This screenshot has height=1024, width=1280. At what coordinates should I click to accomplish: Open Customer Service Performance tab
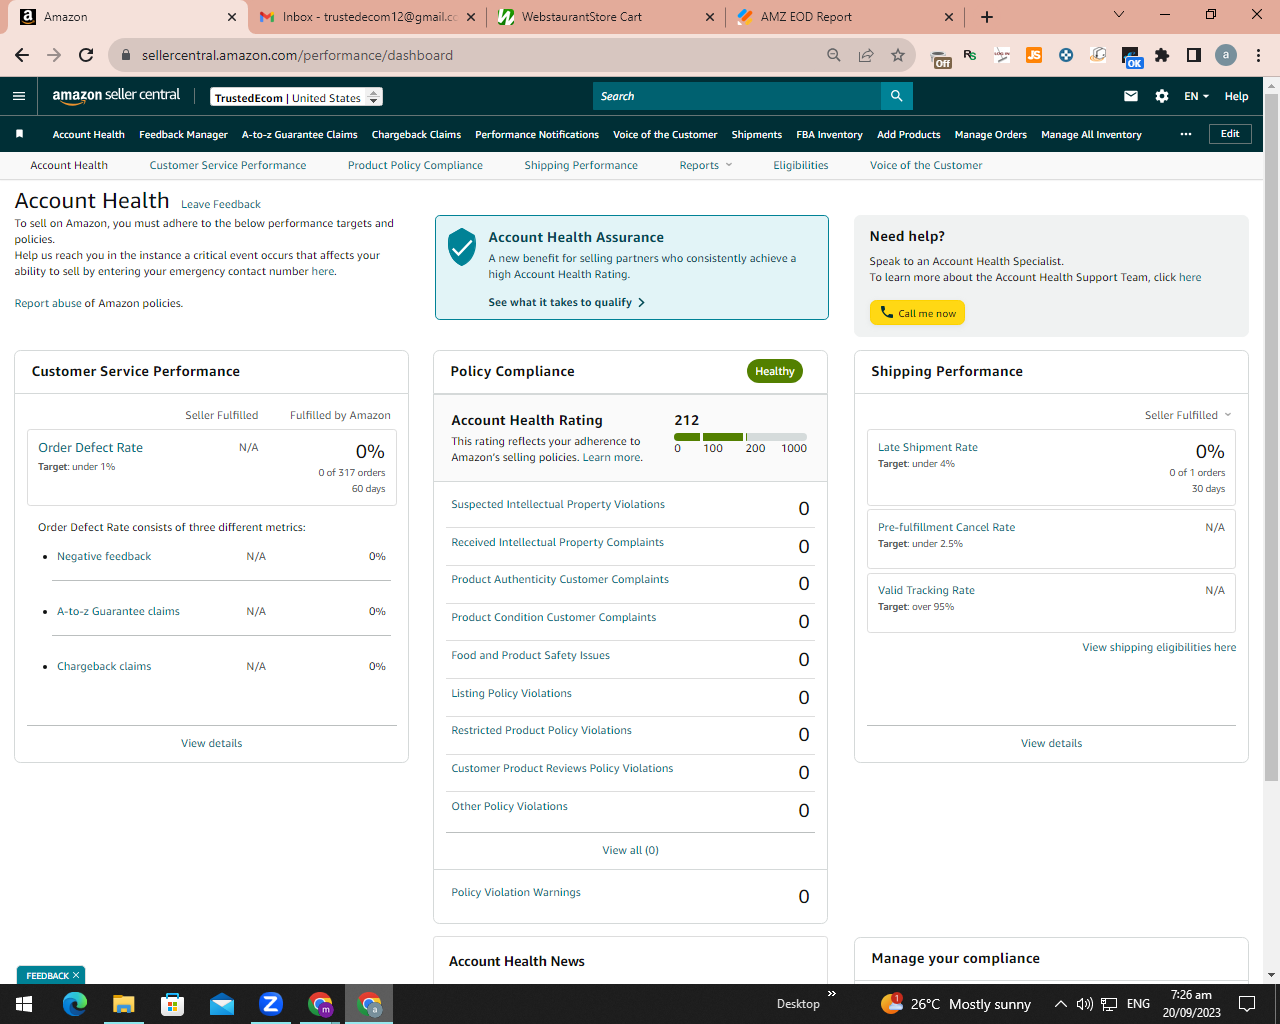pyautogui.click(x=228, y=165)
